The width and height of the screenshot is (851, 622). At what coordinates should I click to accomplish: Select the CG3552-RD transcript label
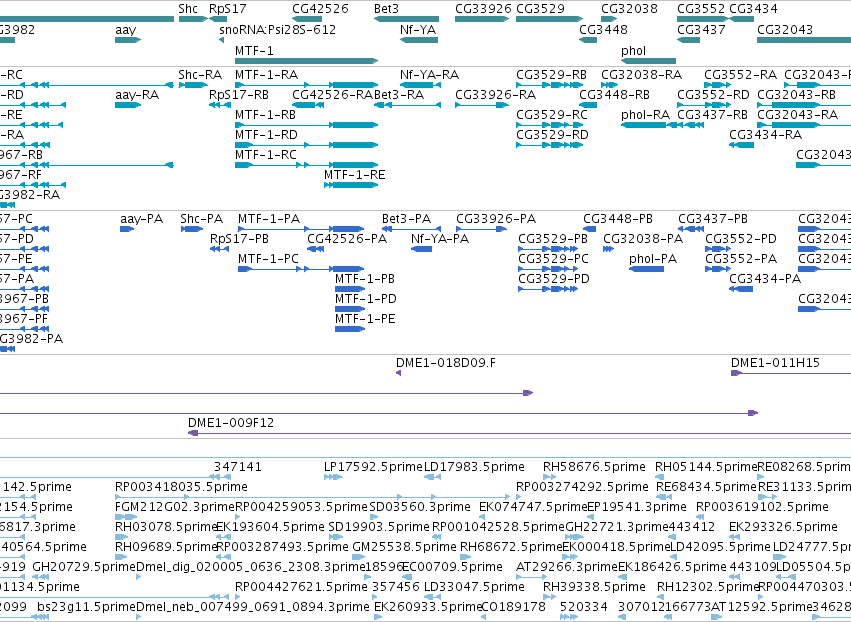[x=713, y=94]
